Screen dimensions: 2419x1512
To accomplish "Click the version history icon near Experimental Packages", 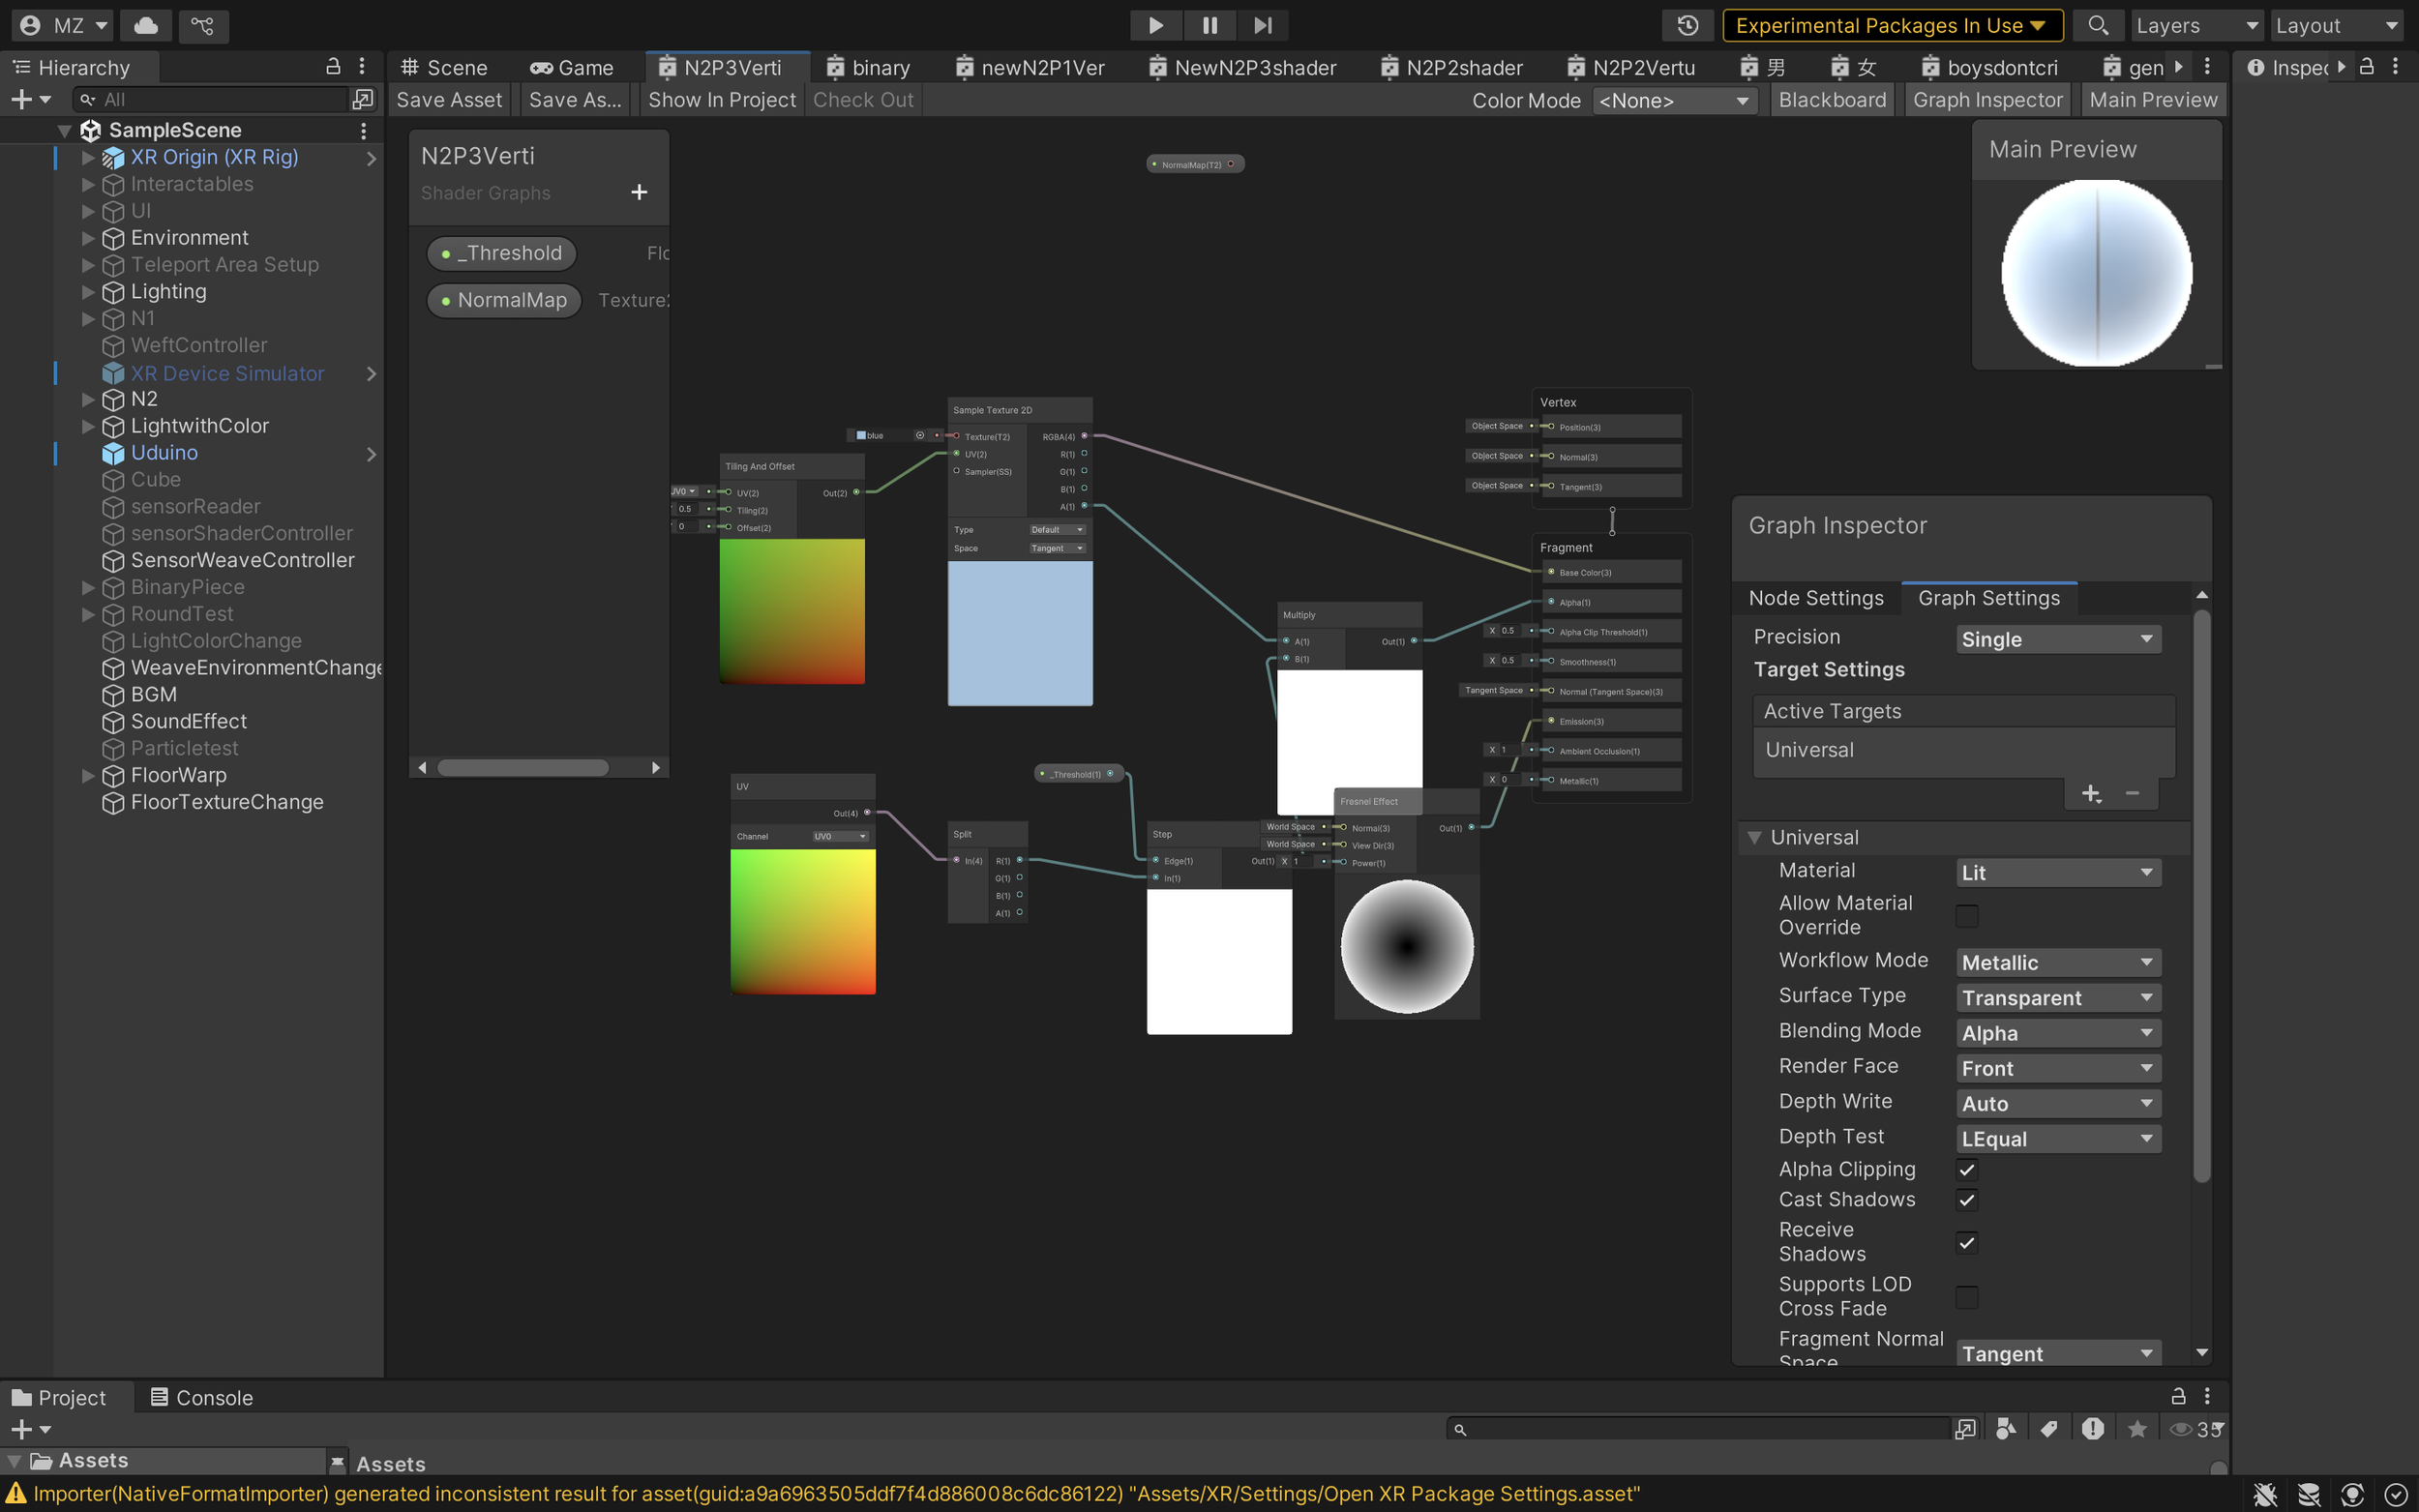I will coord(1688,25).
